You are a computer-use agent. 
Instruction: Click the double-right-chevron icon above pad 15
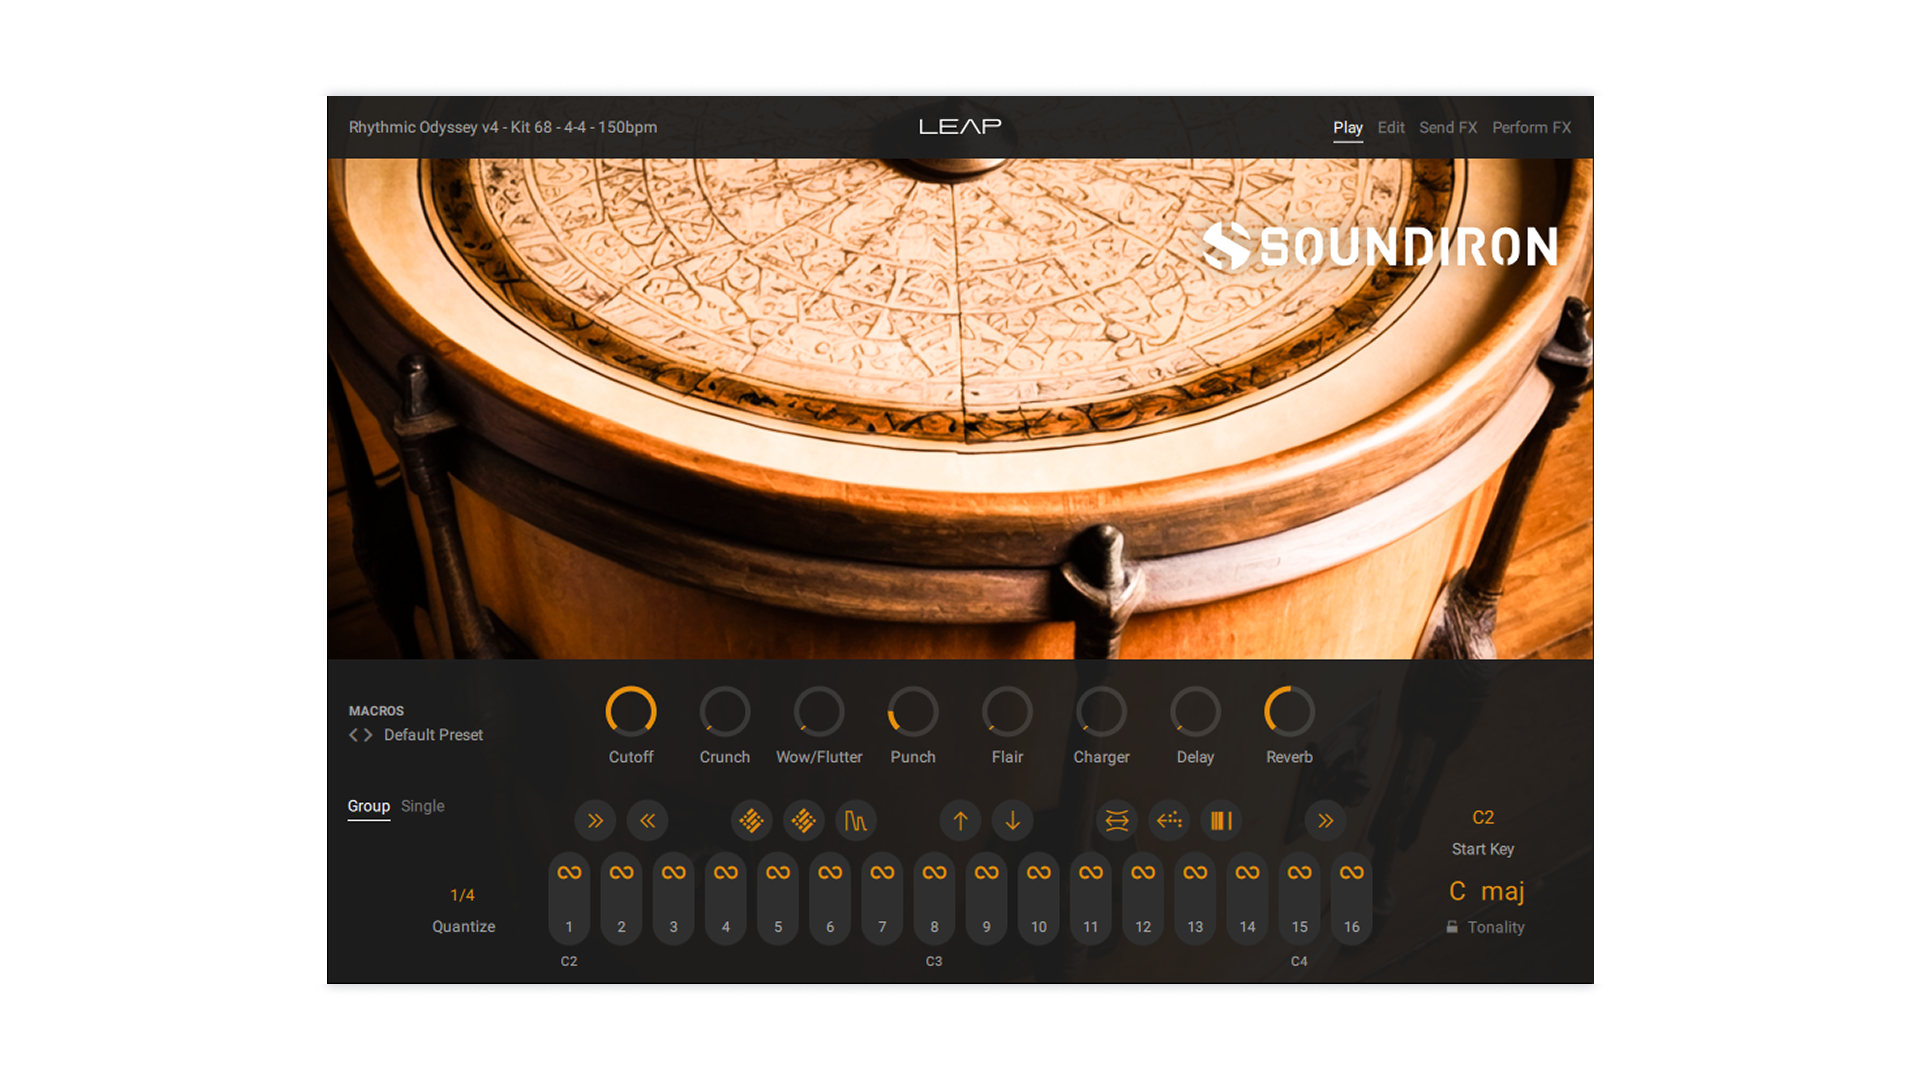(1325, 821)
